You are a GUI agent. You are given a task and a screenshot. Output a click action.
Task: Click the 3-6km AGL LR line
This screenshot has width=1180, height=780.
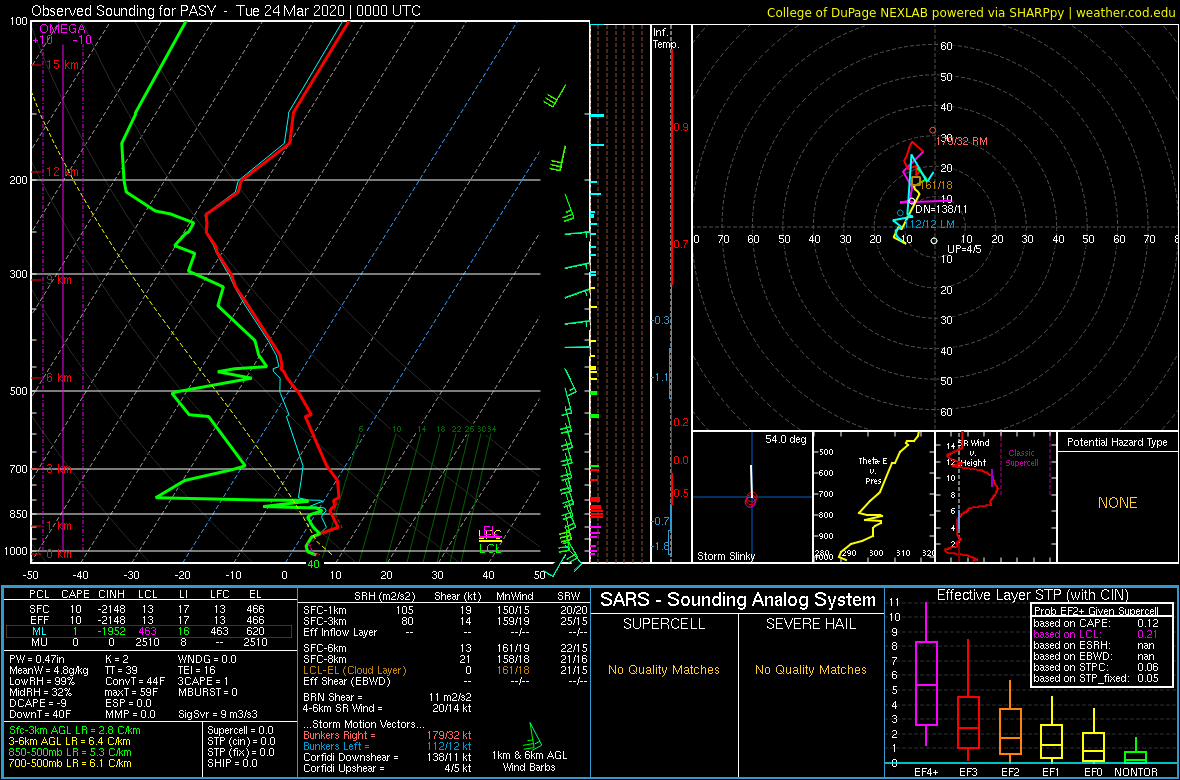[72, 742]
